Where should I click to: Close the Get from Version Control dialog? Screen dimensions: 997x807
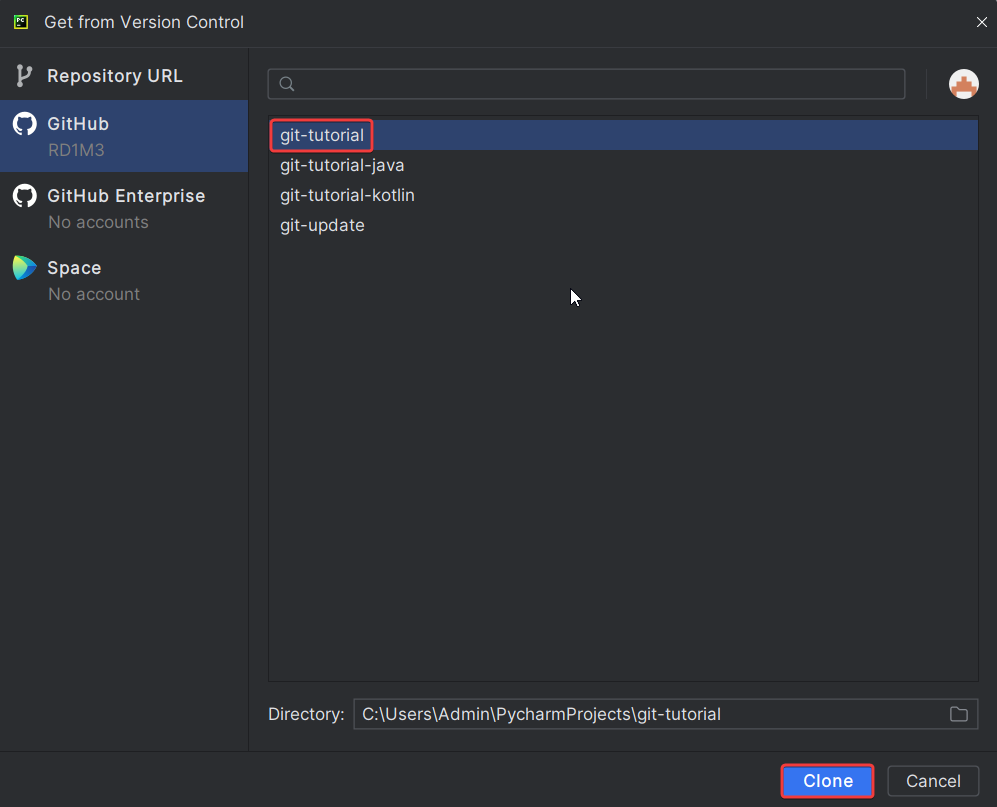coord(982,22)
